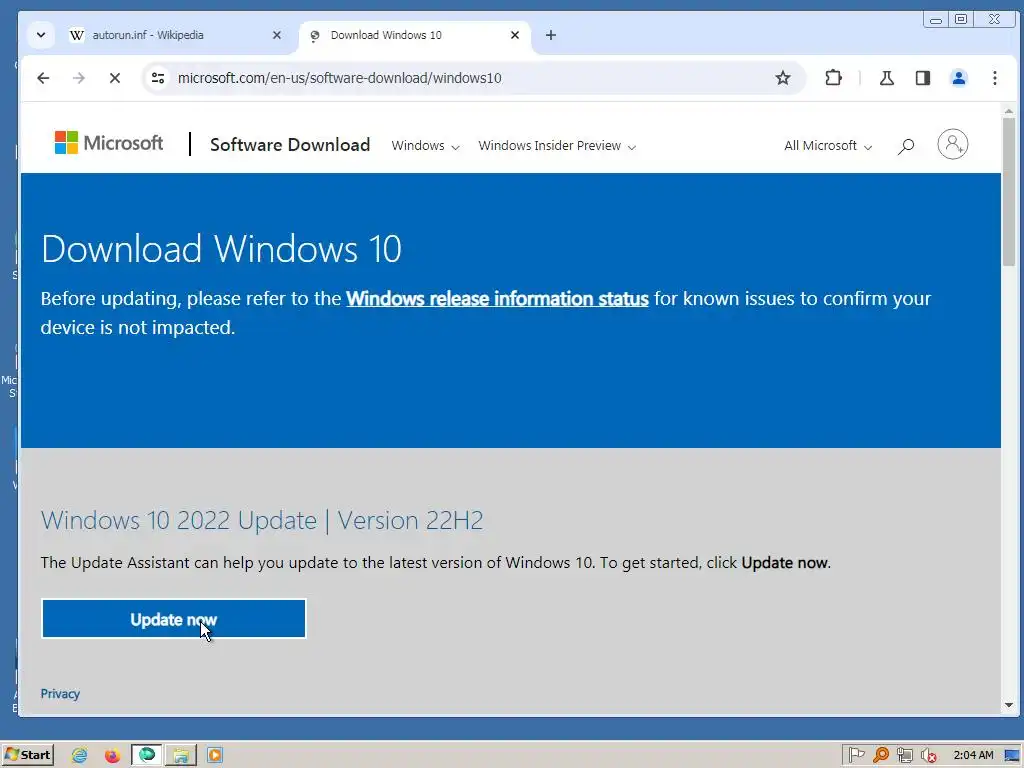Open the Privacy link
Image resolution: width=1024 pixels, height=768 pixels.
[x=60, y=694]
